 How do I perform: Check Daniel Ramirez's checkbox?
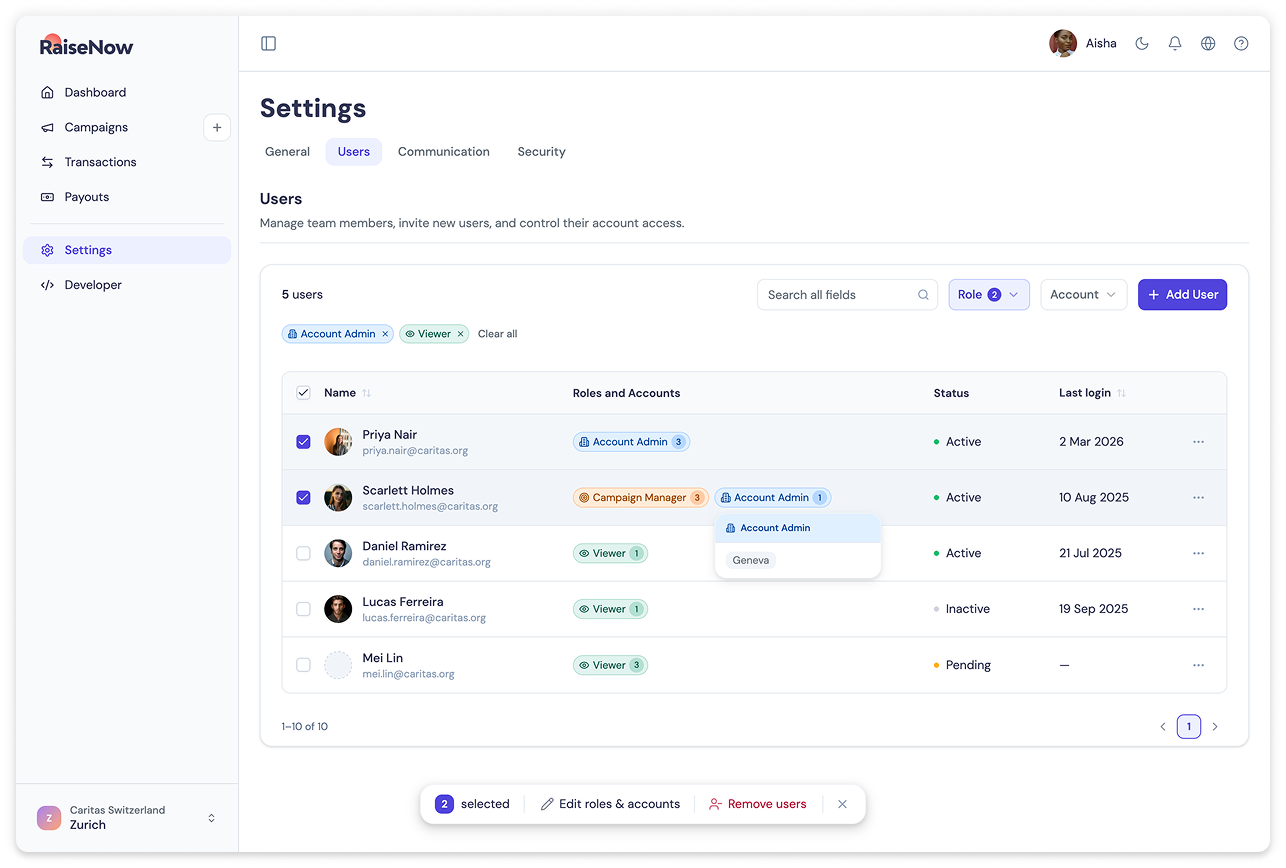[x=304, y=553]
